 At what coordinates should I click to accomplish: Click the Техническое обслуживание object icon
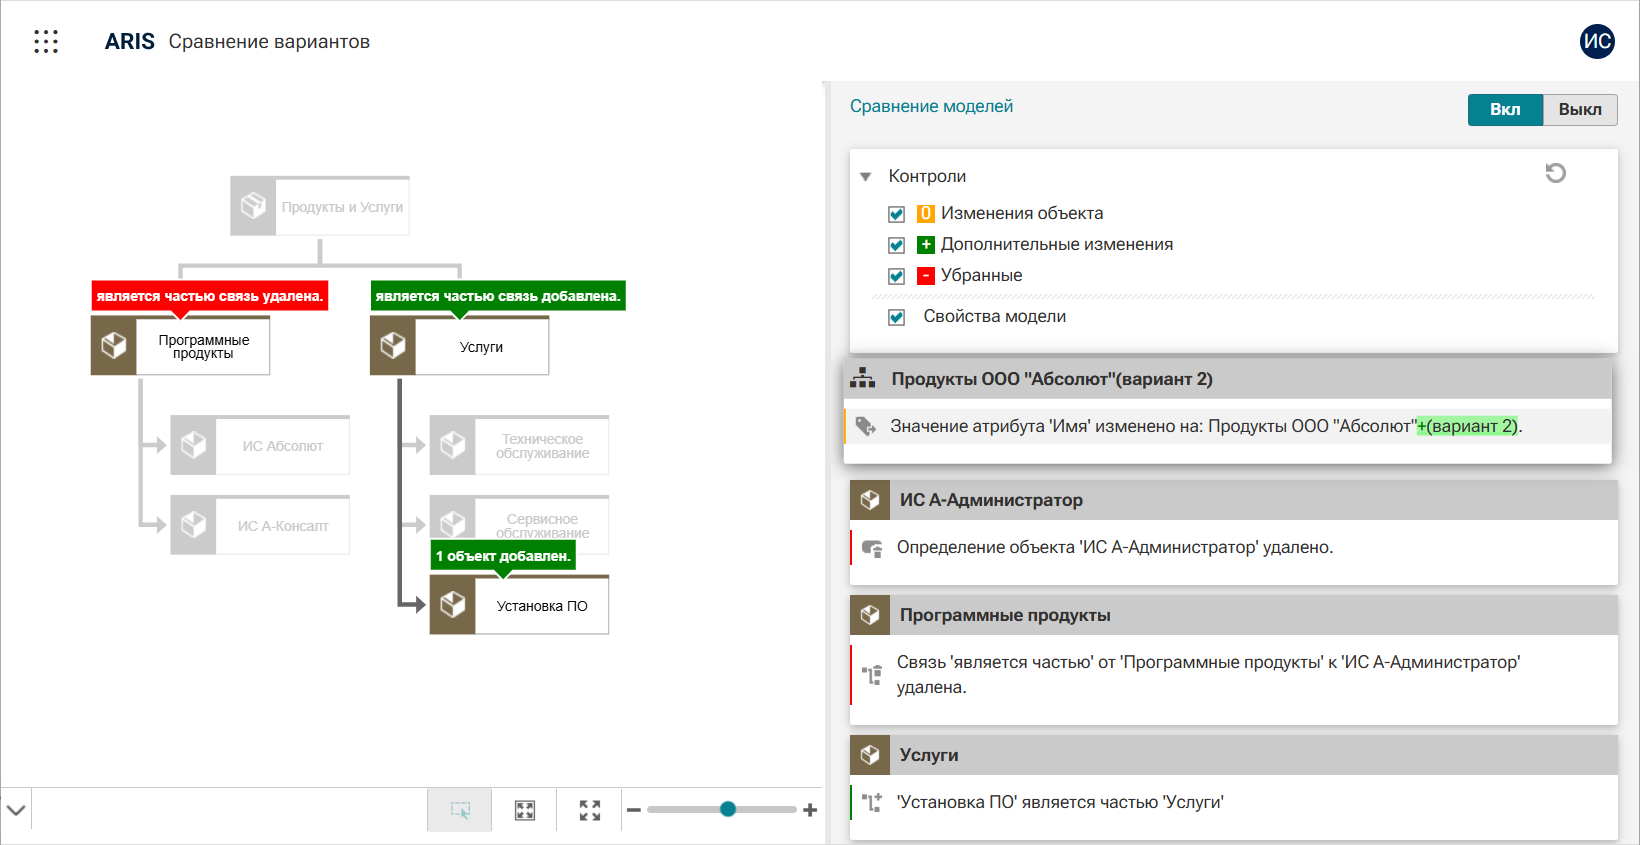coord(453,445)
